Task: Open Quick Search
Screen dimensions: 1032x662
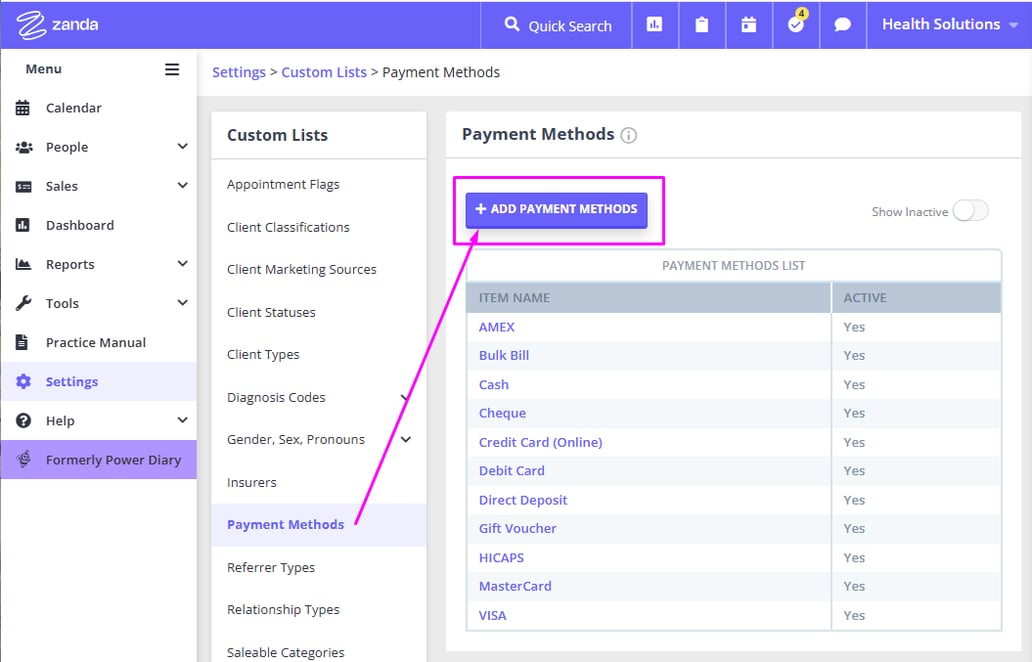Action: [x=555, y=25]
